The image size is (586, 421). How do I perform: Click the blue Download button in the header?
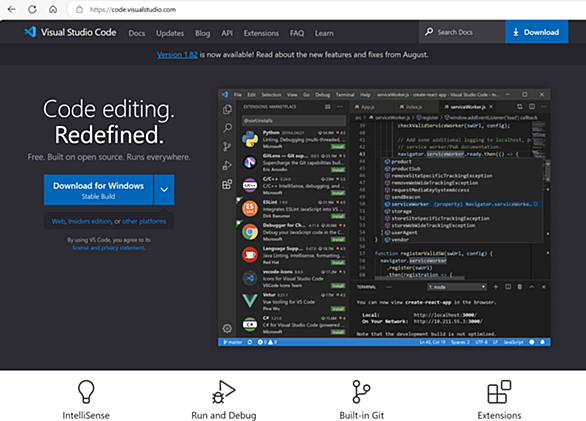[x=537, y=32]
